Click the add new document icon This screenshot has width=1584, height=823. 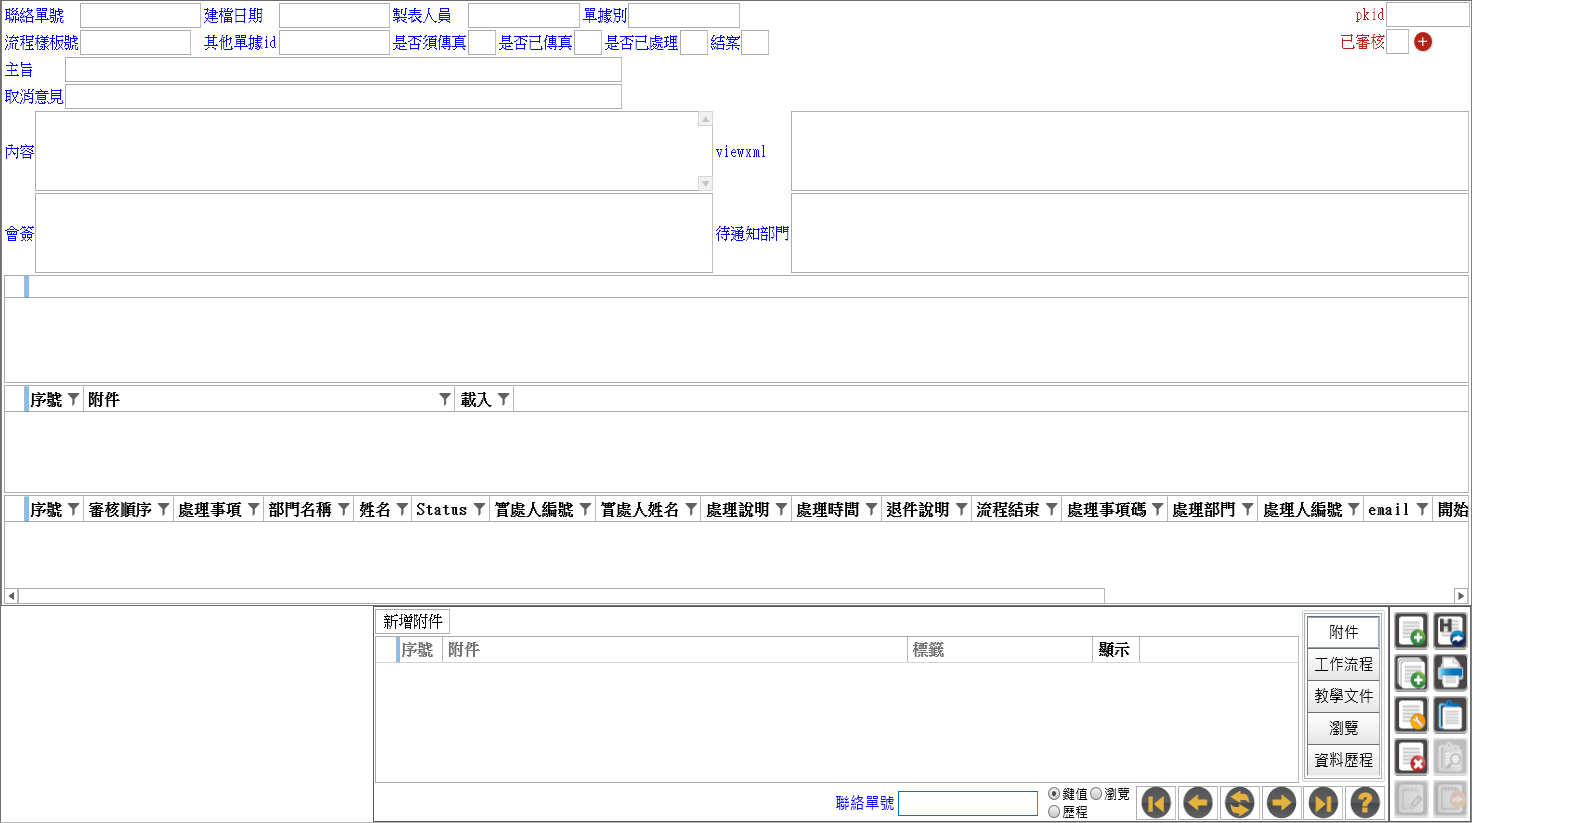point(1411,631)
